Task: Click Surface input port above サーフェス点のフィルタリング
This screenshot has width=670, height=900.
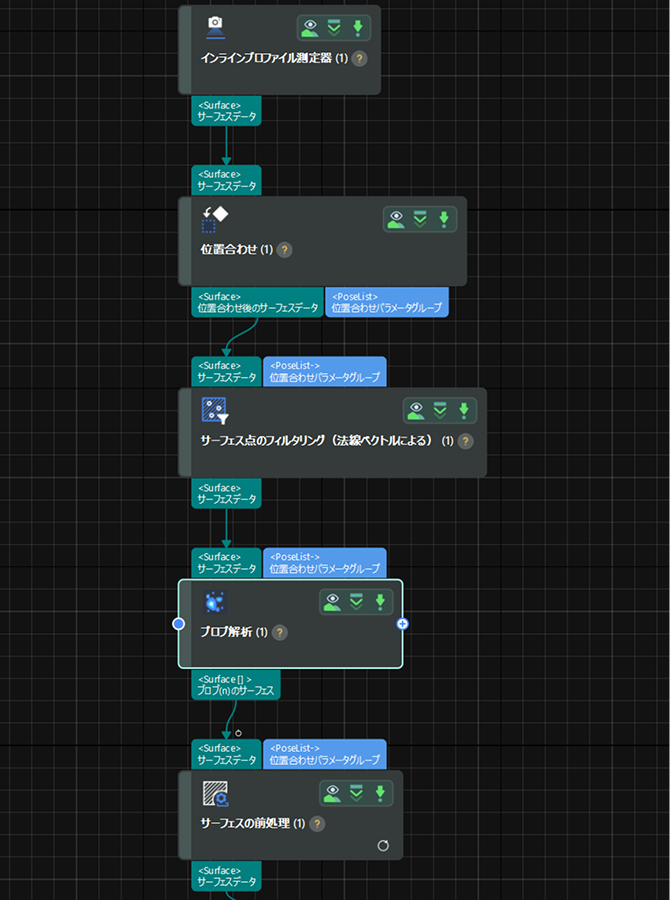Action: pos(226,371)
